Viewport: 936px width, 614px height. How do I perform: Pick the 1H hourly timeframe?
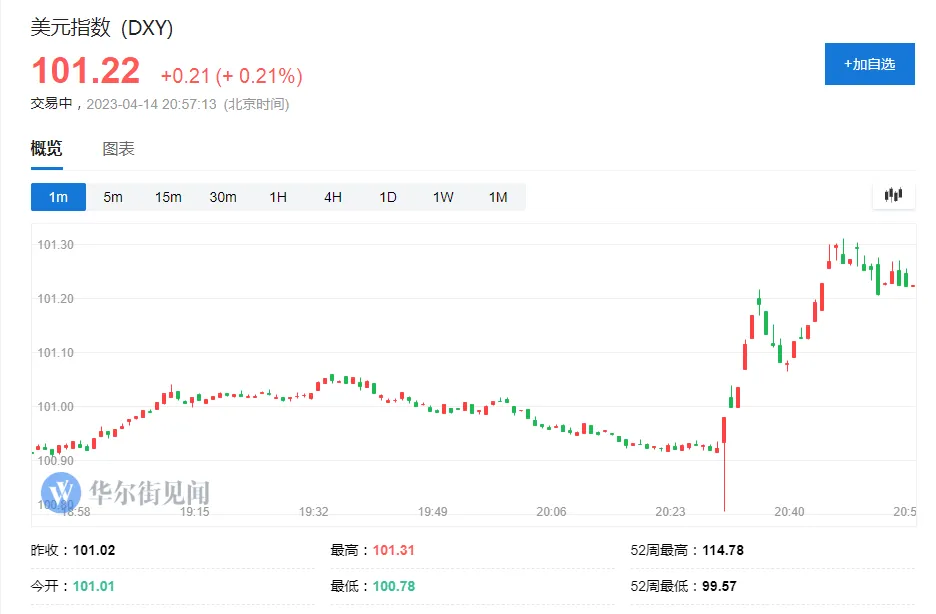click(x=278, y=197)
